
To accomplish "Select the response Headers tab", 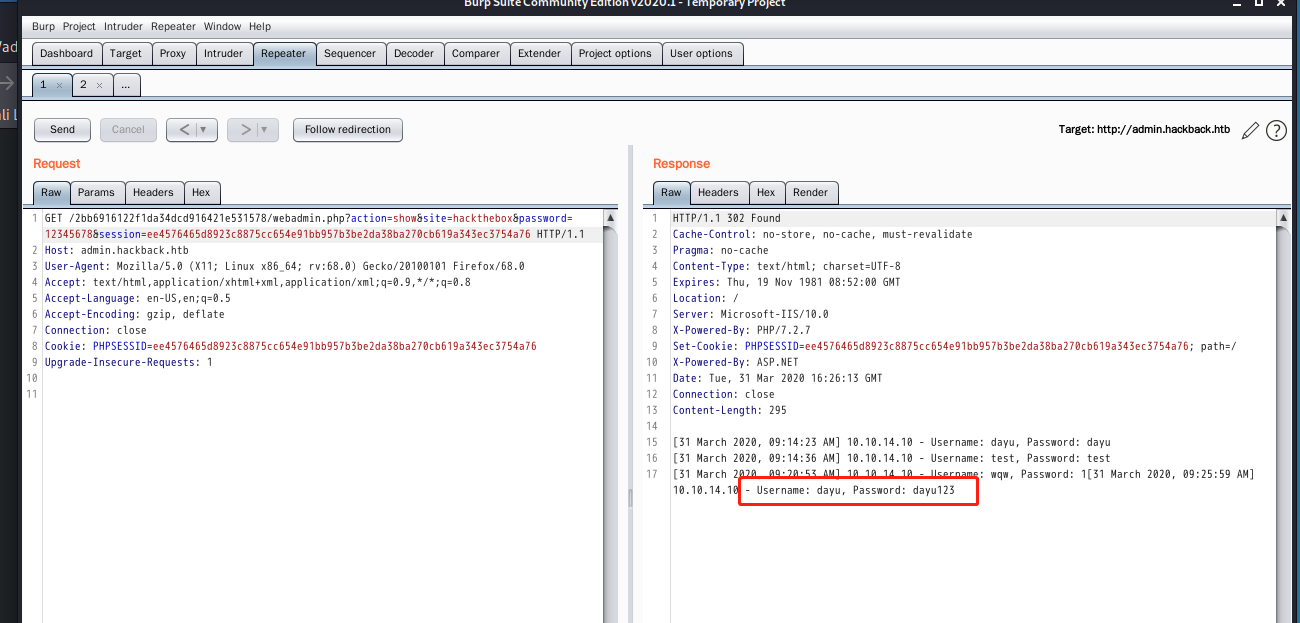I will 718,192.
